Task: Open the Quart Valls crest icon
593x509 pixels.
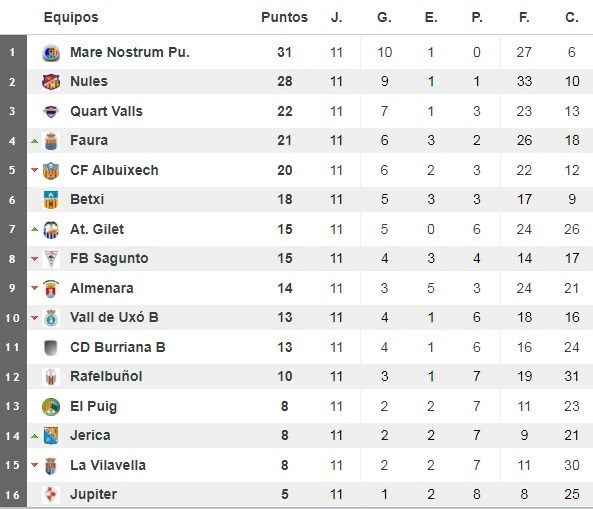Action: [51, 112]
